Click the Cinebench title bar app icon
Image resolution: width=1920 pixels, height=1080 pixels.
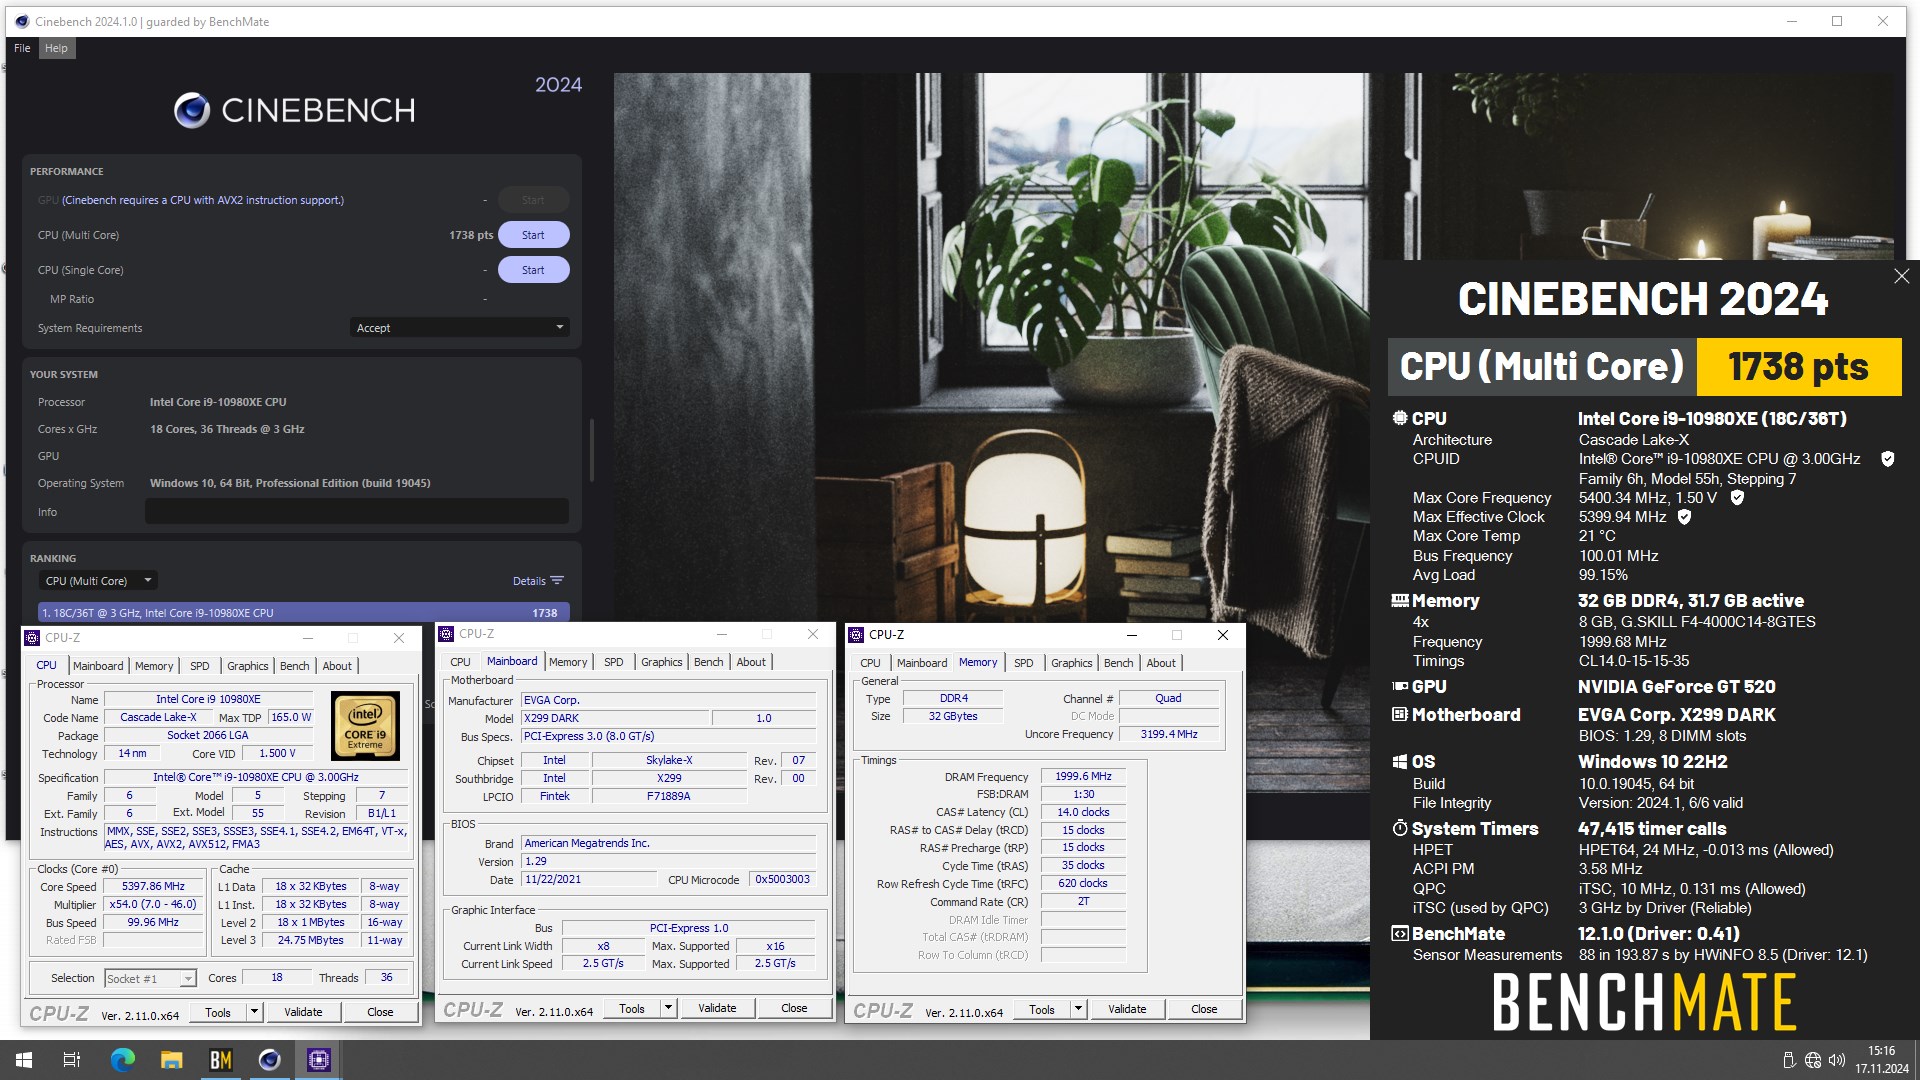point(22,21)
